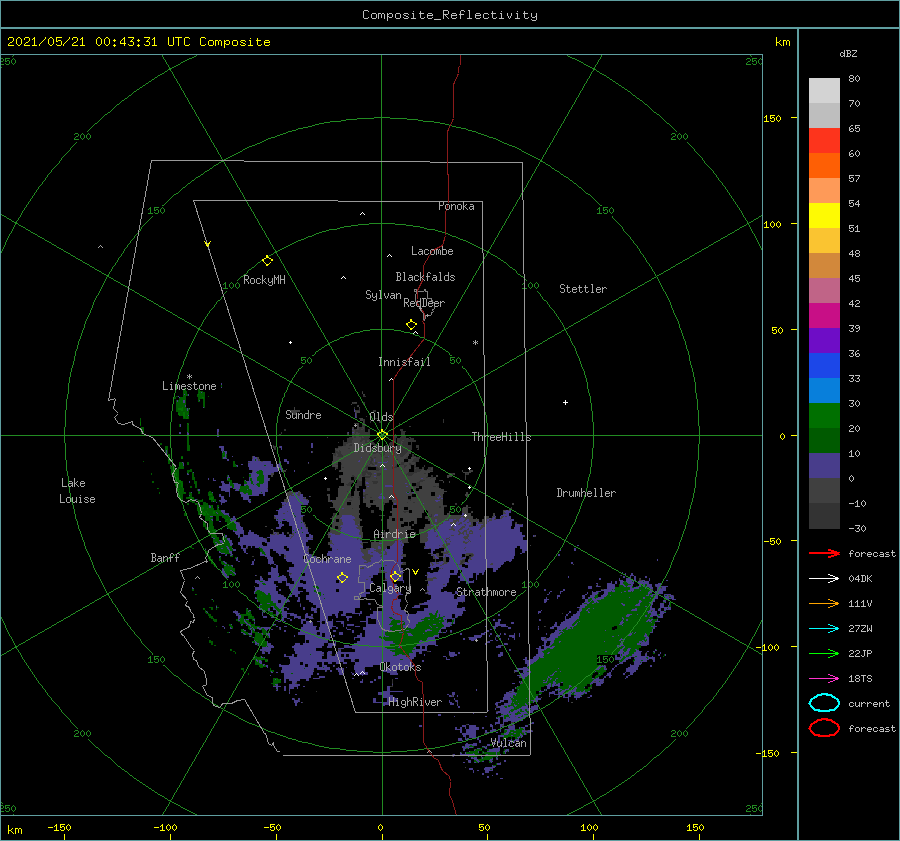
Task: Select the red 65 dBZ color swatch
Action: pos(824,140)
